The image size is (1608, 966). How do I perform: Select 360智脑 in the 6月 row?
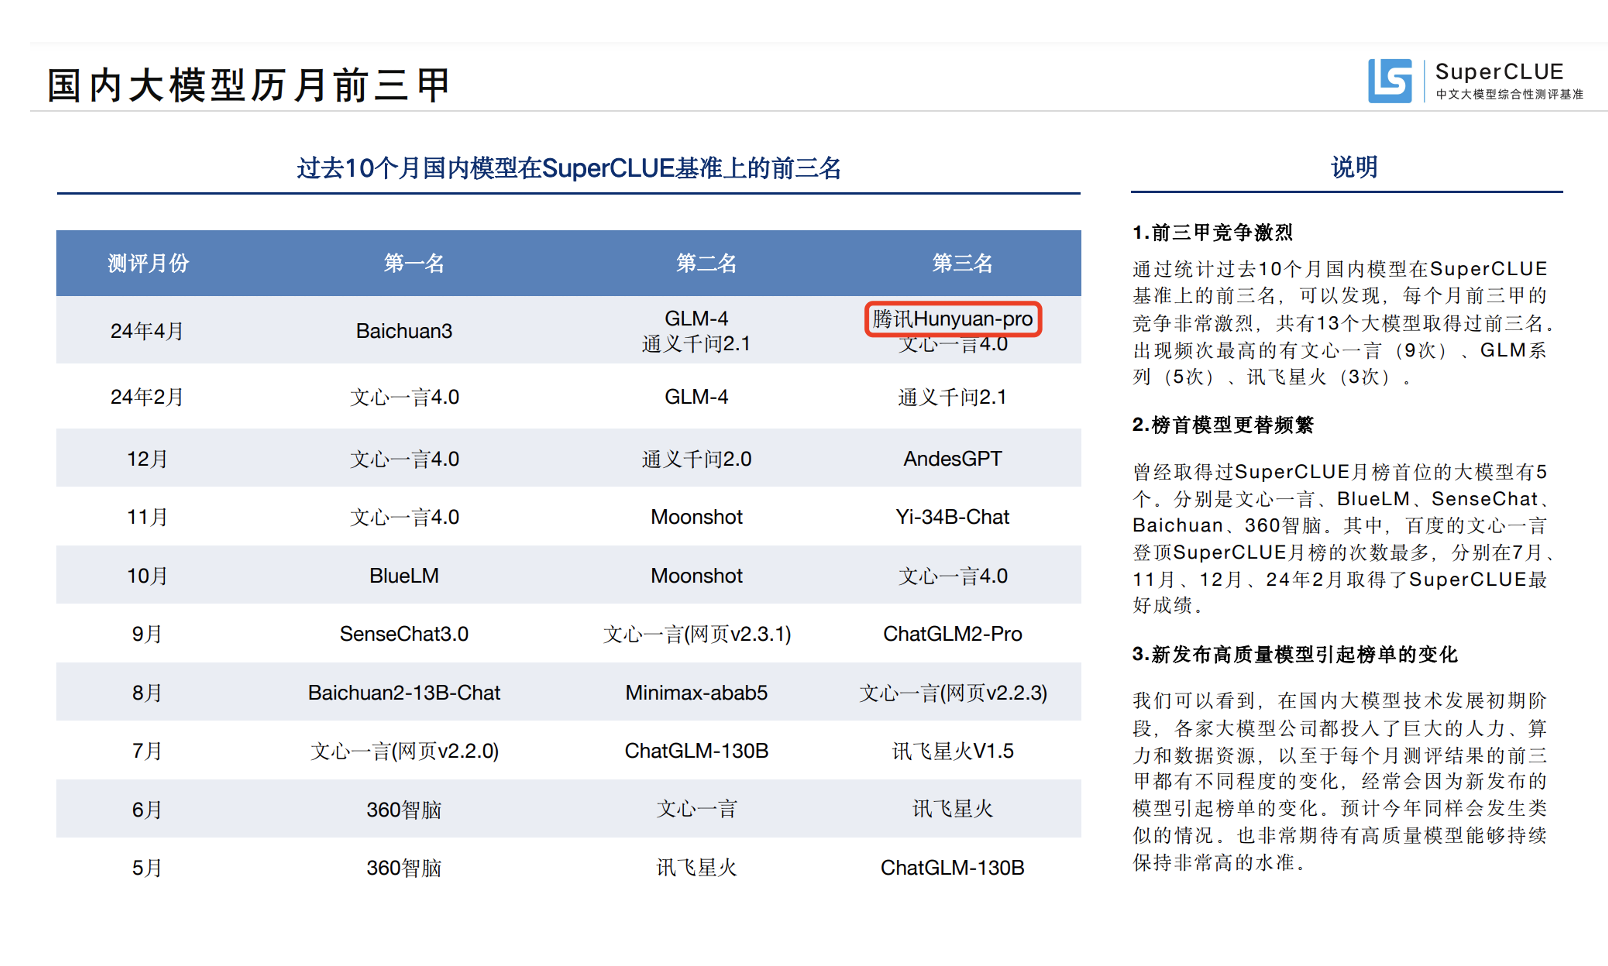(404, 809)
